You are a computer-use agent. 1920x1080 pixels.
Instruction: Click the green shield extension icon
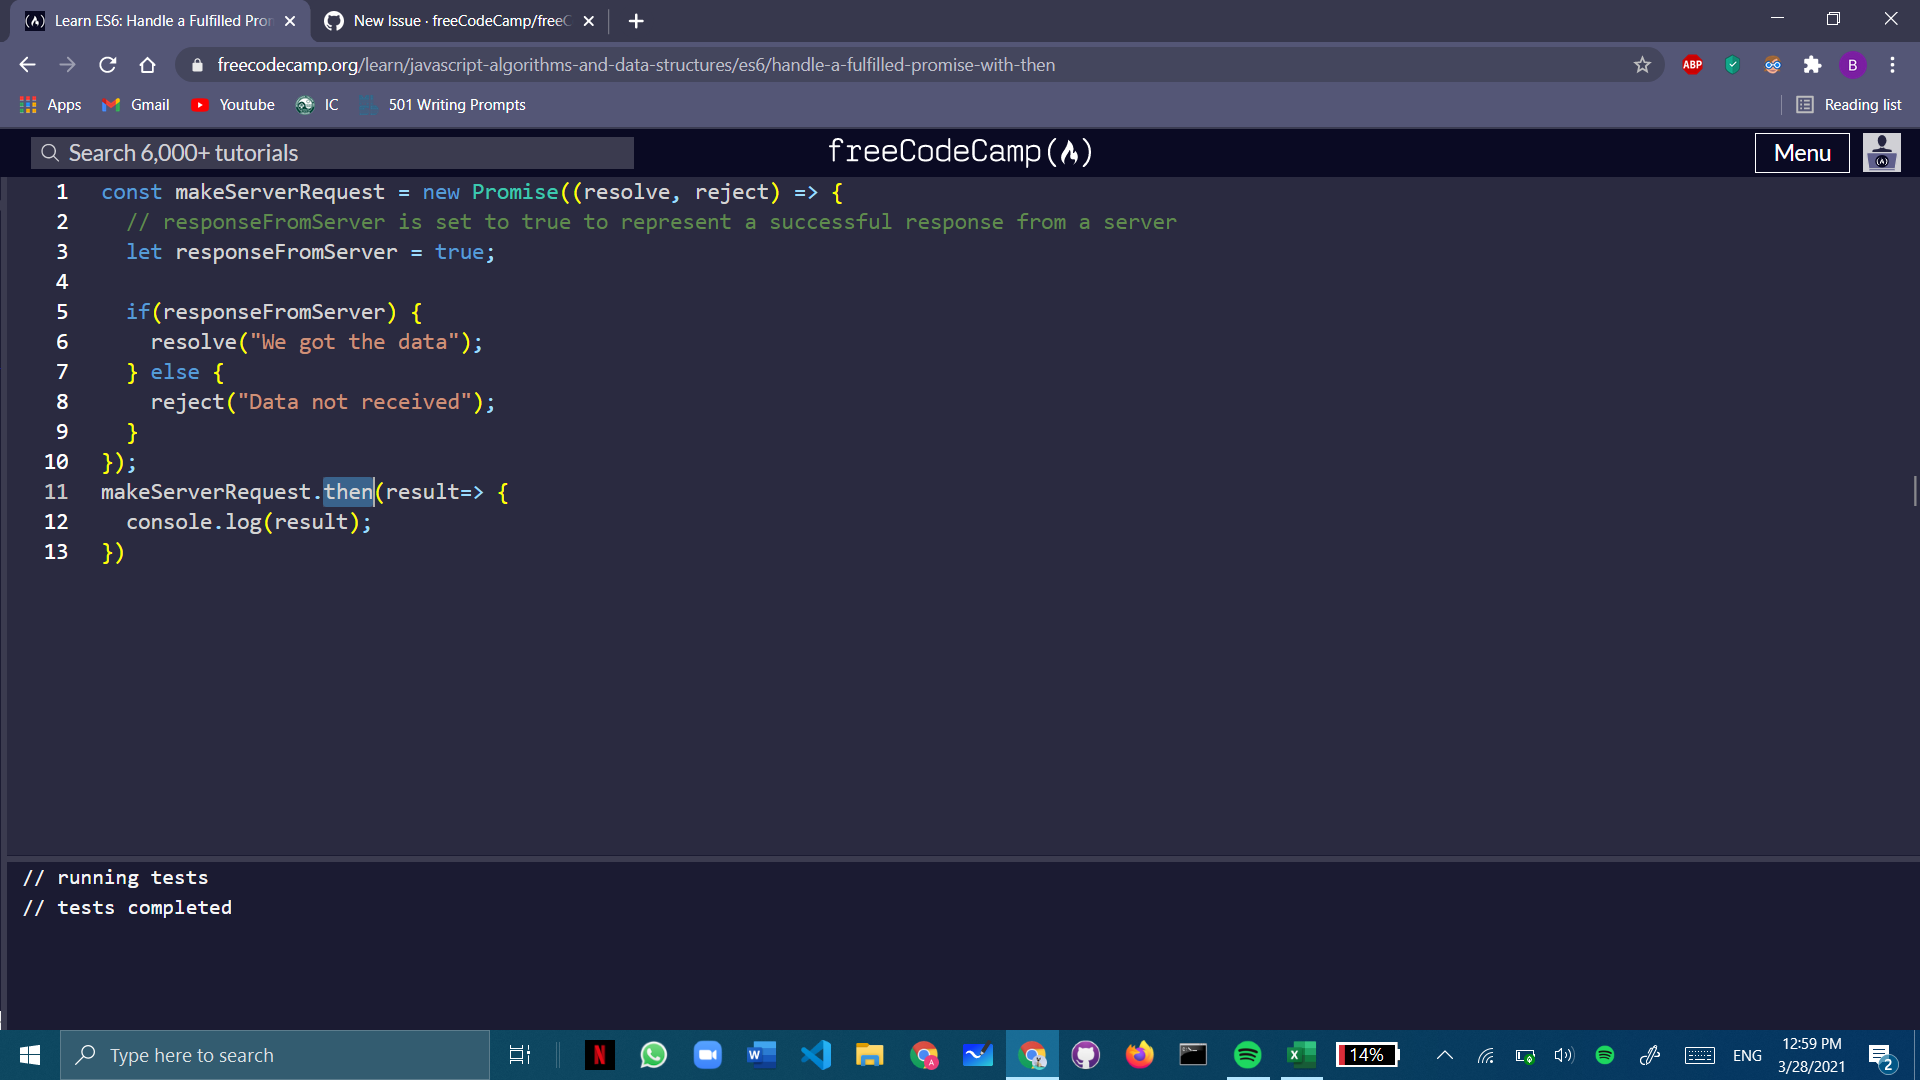click(x=1732, y=64)
